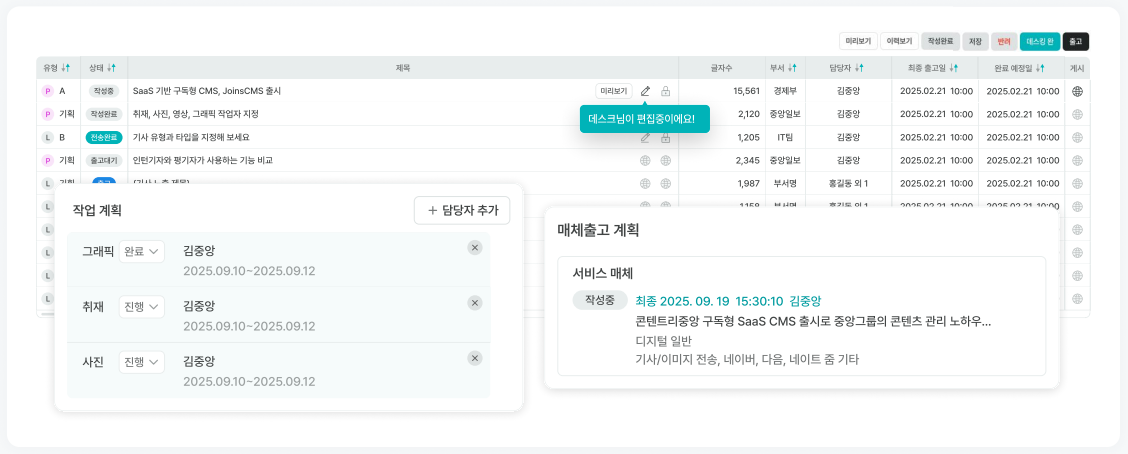Open the 취재 status dropdown showing 진행
The width and height of the screenshot is (1128, 454).
point(141,307)
